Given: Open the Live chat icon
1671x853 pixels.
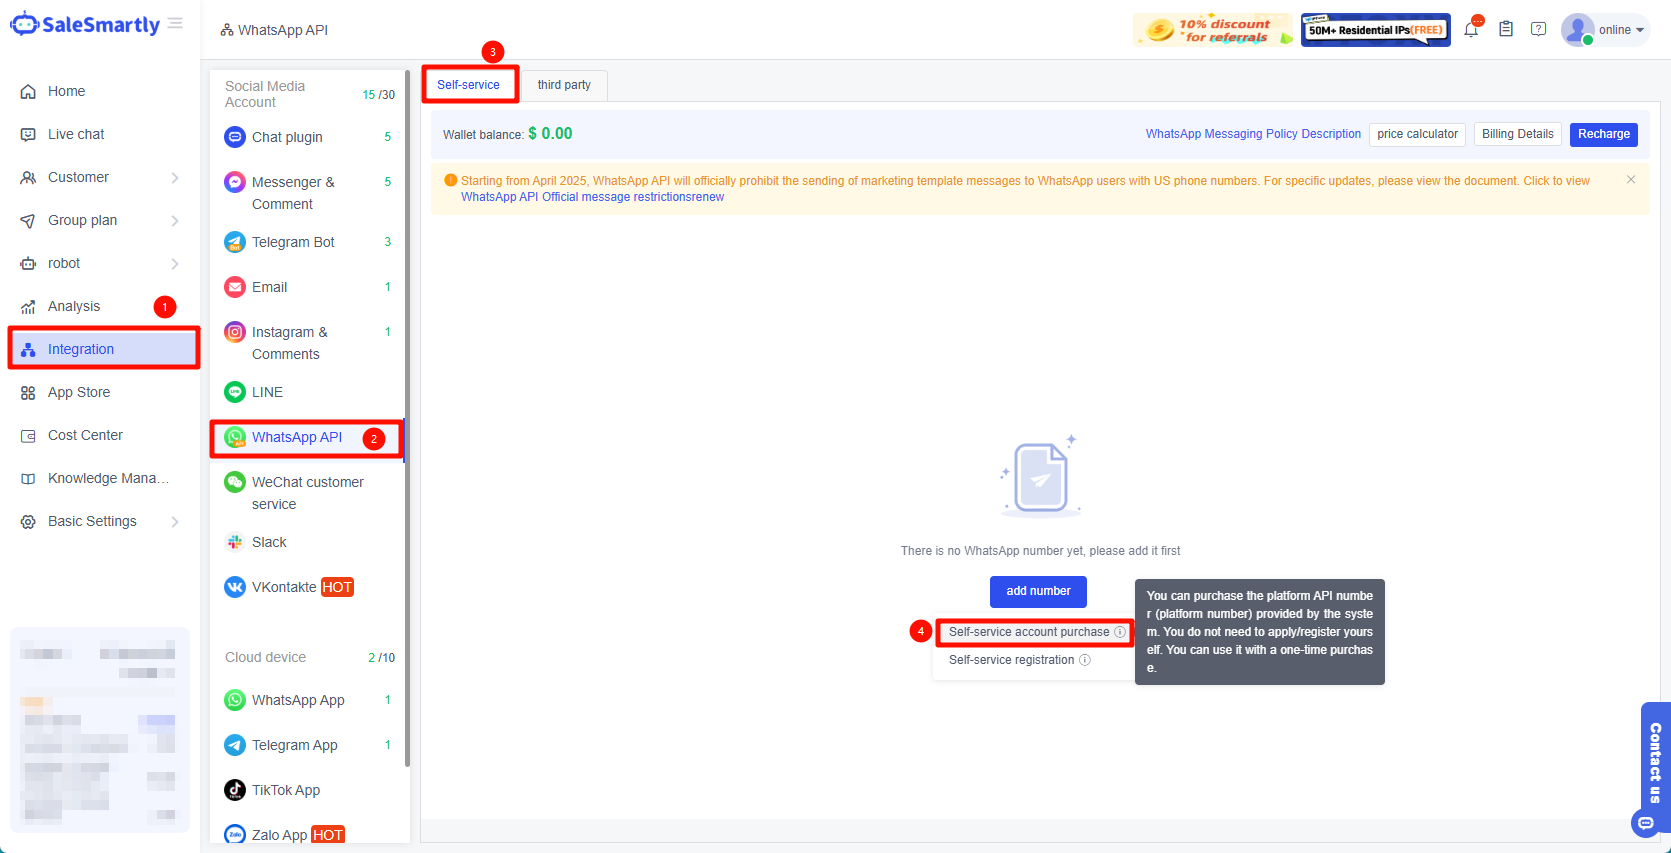Looking at the screenshot, I should [x=28, y=134].
